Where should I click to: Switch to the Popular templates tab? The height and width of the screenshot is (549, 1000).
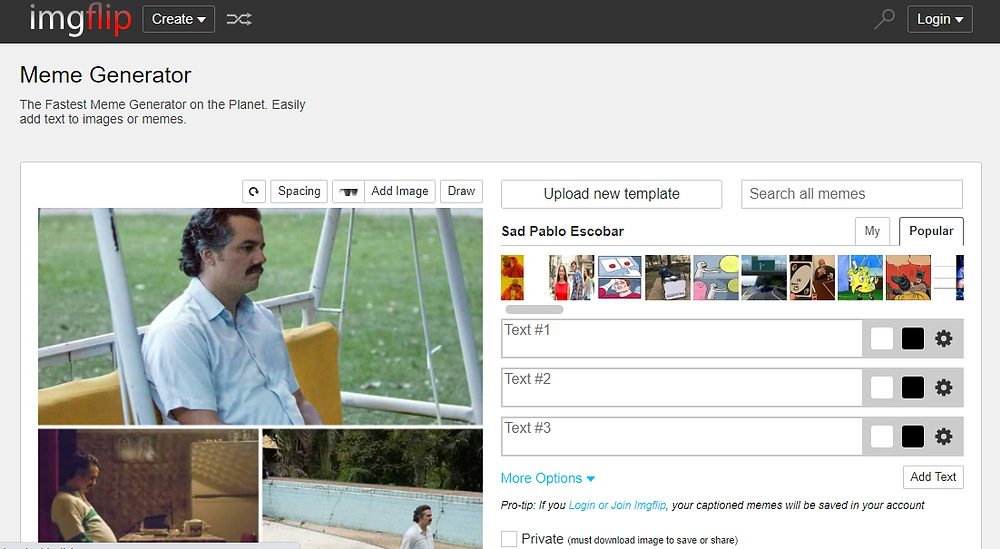(931, 231)
